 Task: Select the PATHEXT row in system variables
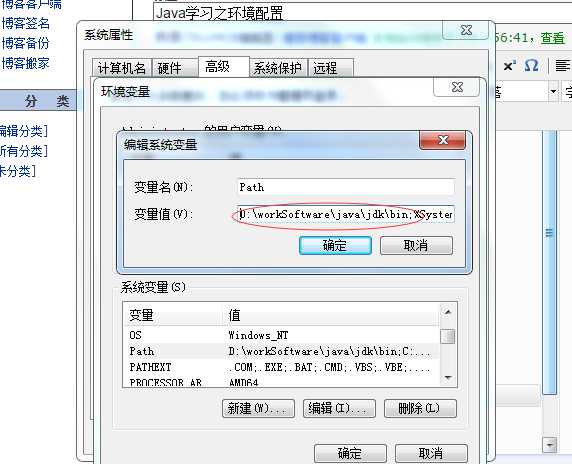[x=281, y=367]
